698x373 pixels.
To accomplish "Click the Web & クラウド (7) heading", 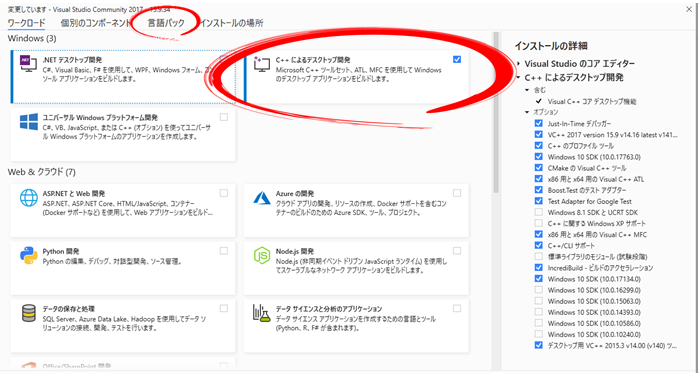I will click(x=42, y=172).
